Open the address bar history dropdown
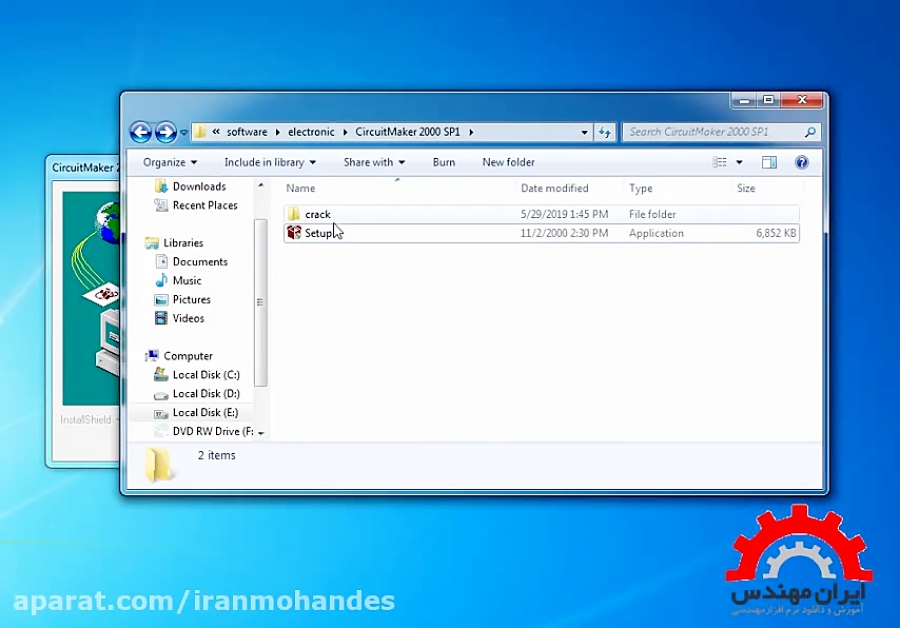The image size is (900, 628). pos(584,132)
